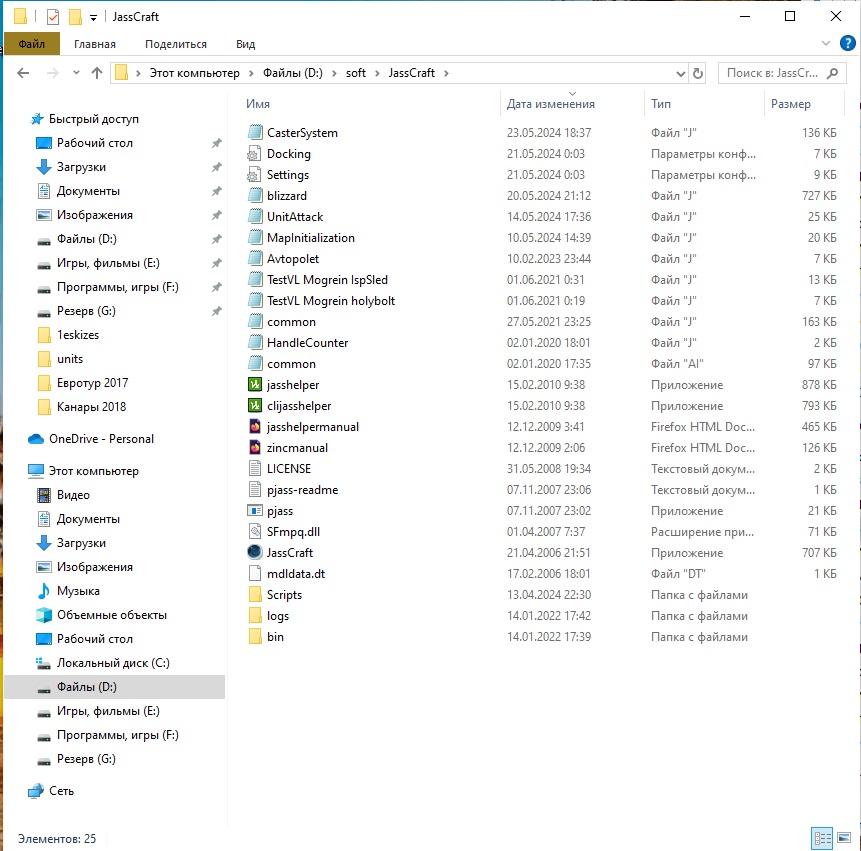Open the Файл ribbon tab
861x851 pixels.
coord(32,44)
